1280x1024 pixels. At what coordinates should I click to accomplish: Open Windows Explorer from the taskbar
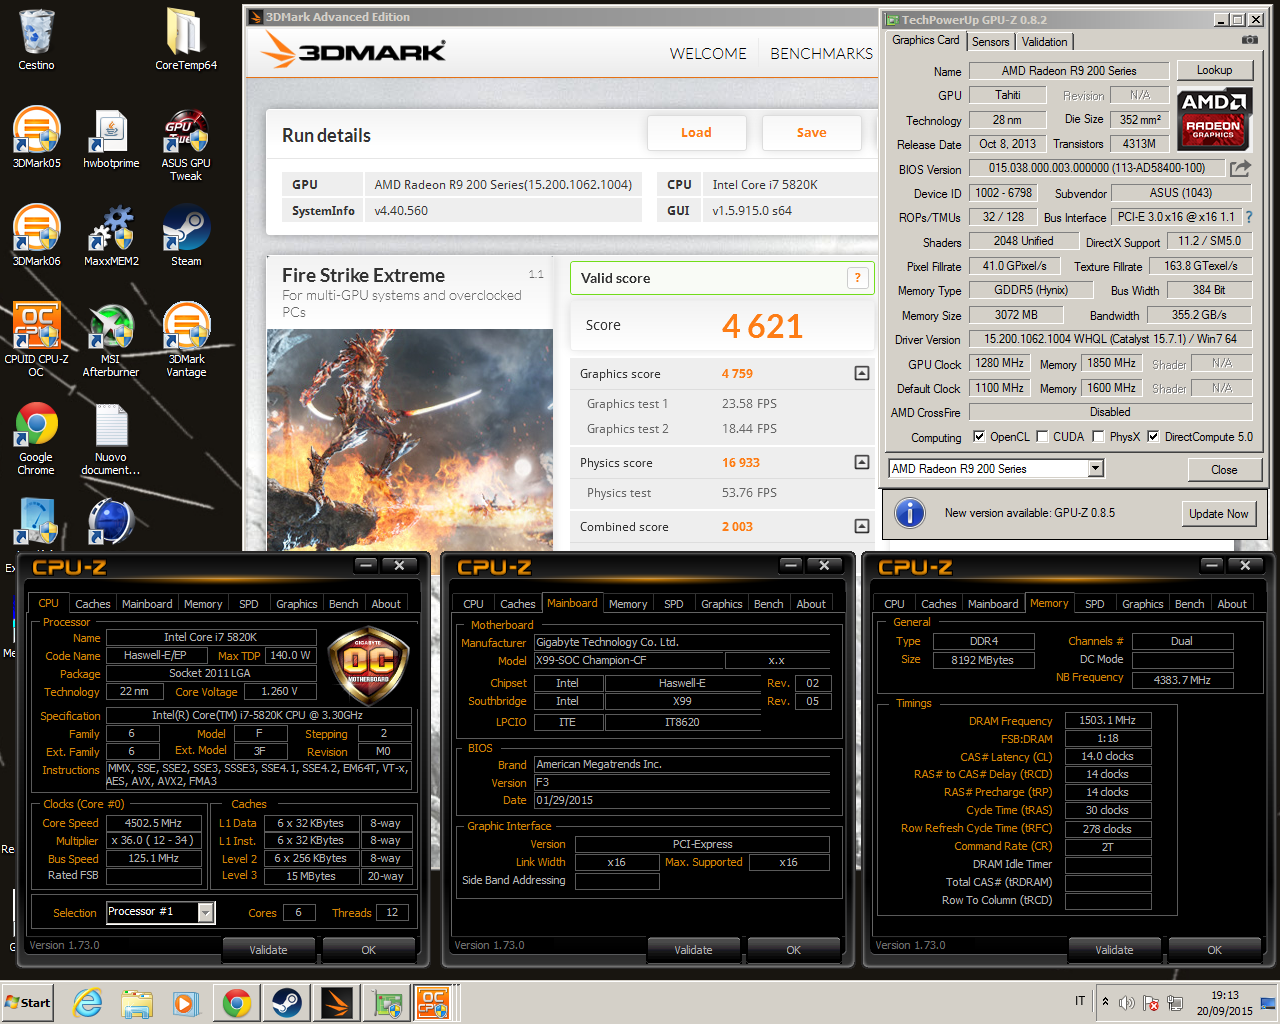pos(137,1003)
